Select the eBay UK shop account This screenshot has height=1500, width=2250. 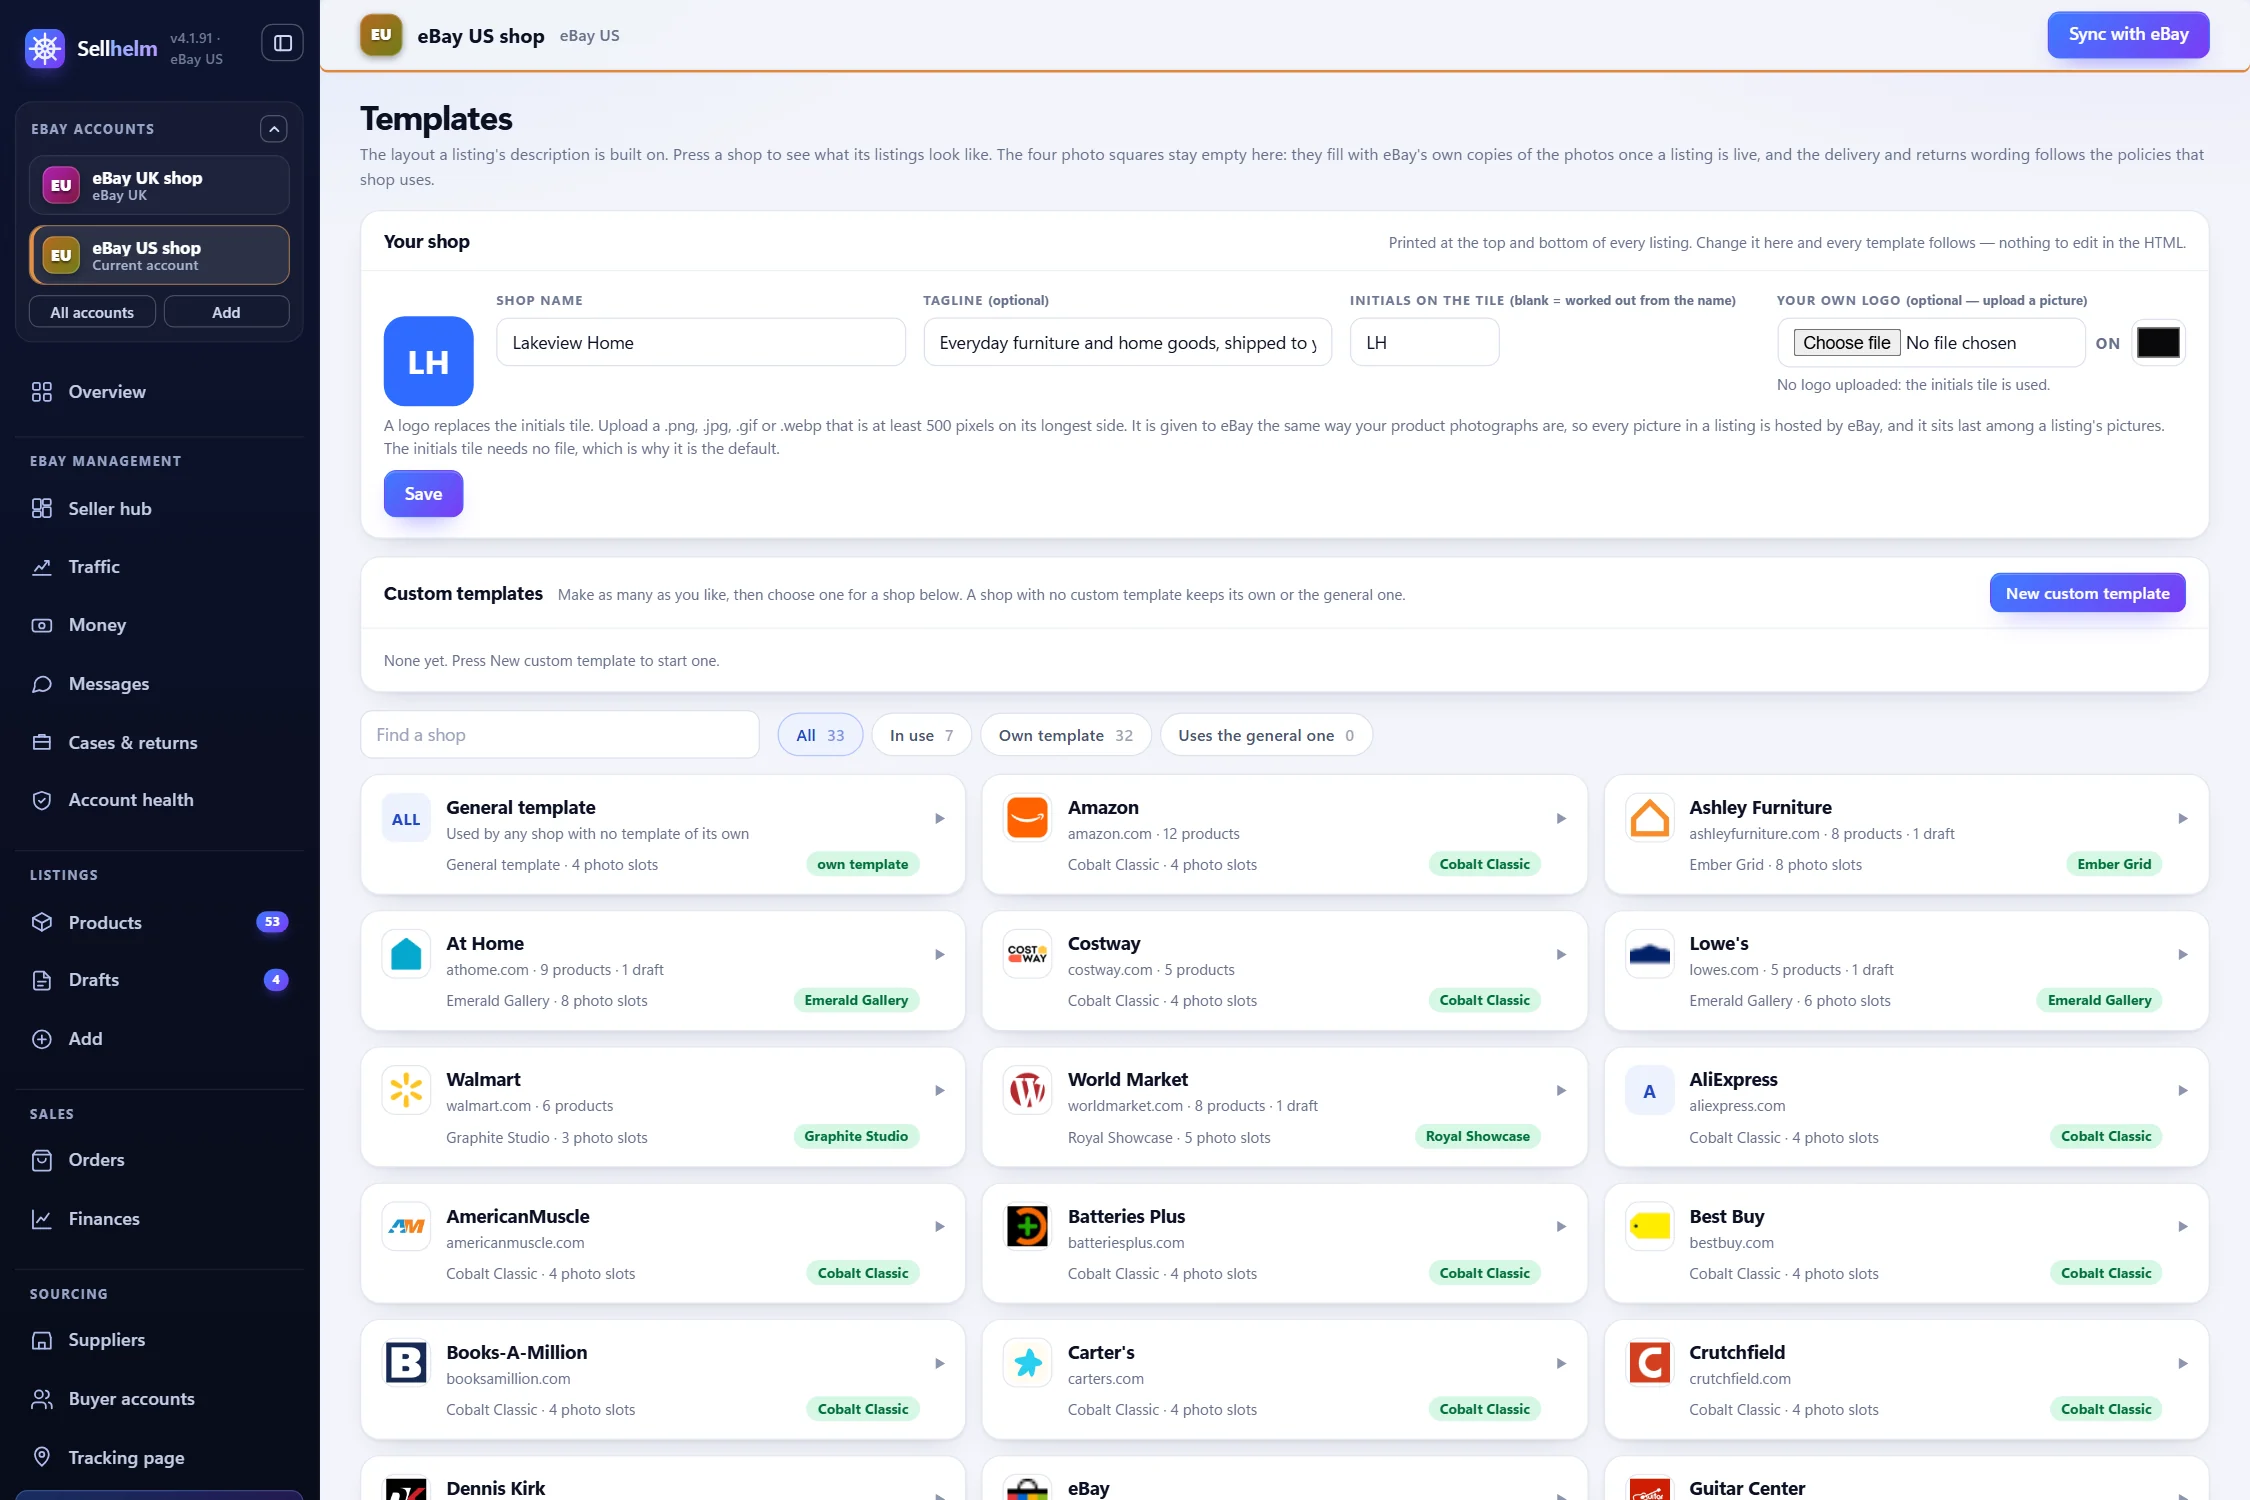click(x=159, y=185)
